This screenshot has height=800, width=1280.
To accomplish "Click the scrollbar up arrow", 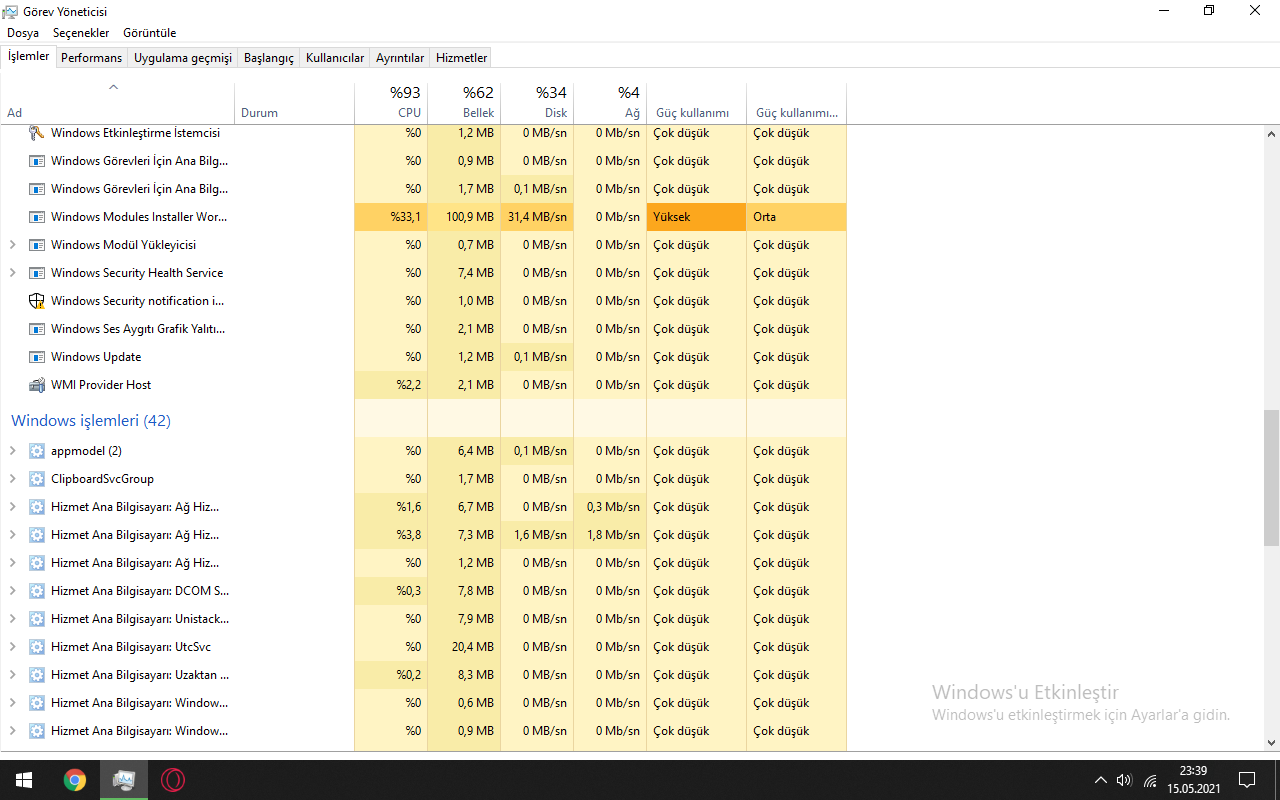I will click(x=1271, y=133).
